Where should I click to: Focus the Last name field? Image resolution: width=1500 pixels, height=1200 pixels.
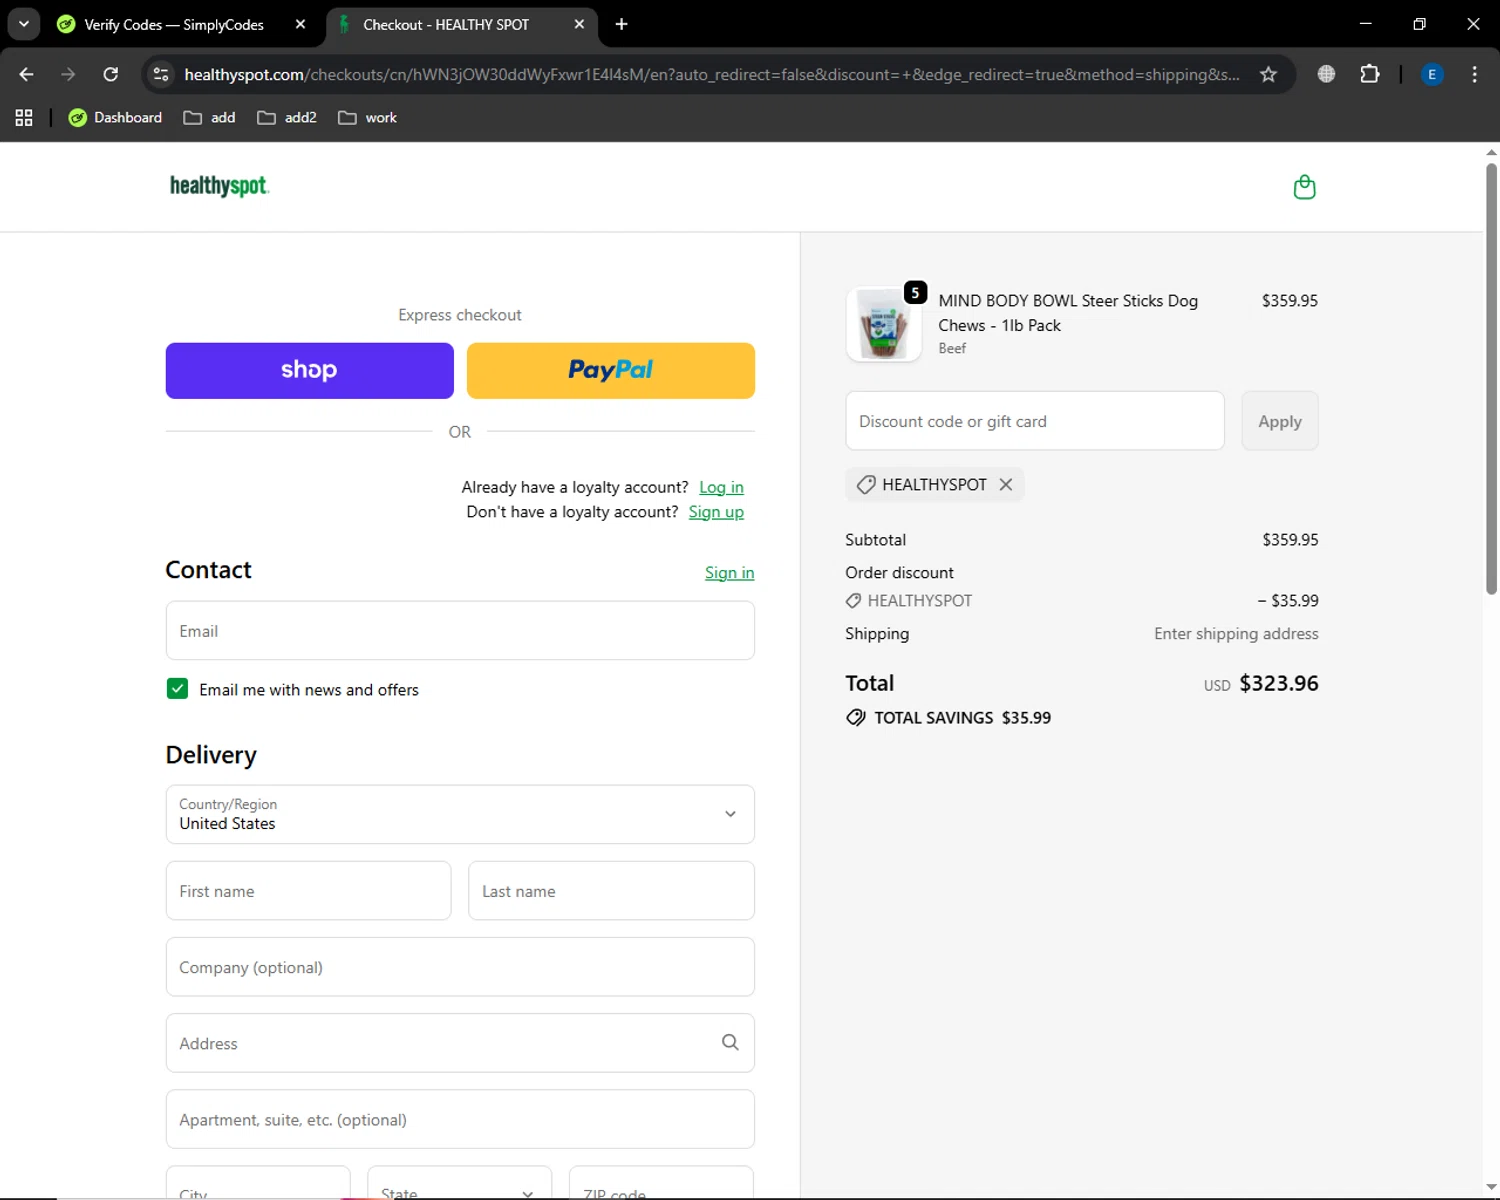tap(611, 891)
